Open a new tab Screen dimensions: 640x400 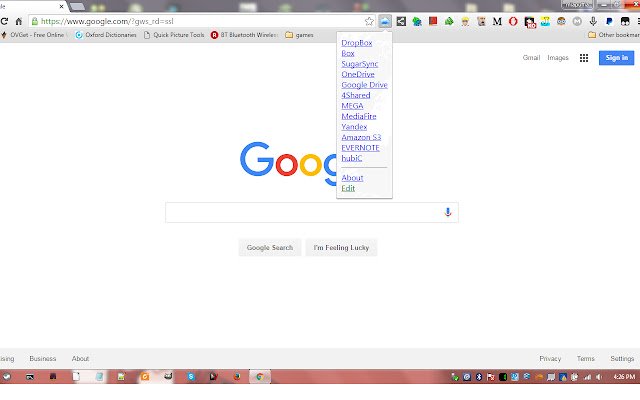(77, 7)
